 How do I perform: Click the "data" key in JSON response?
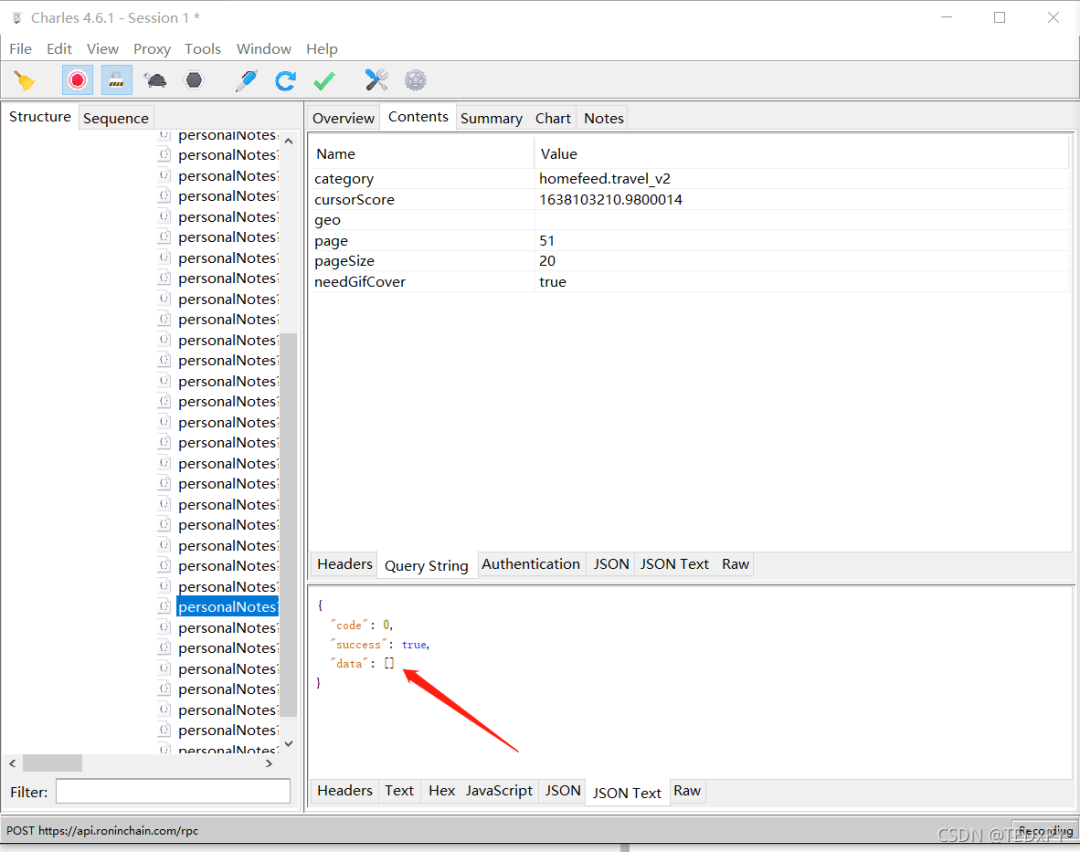[349, 663]
